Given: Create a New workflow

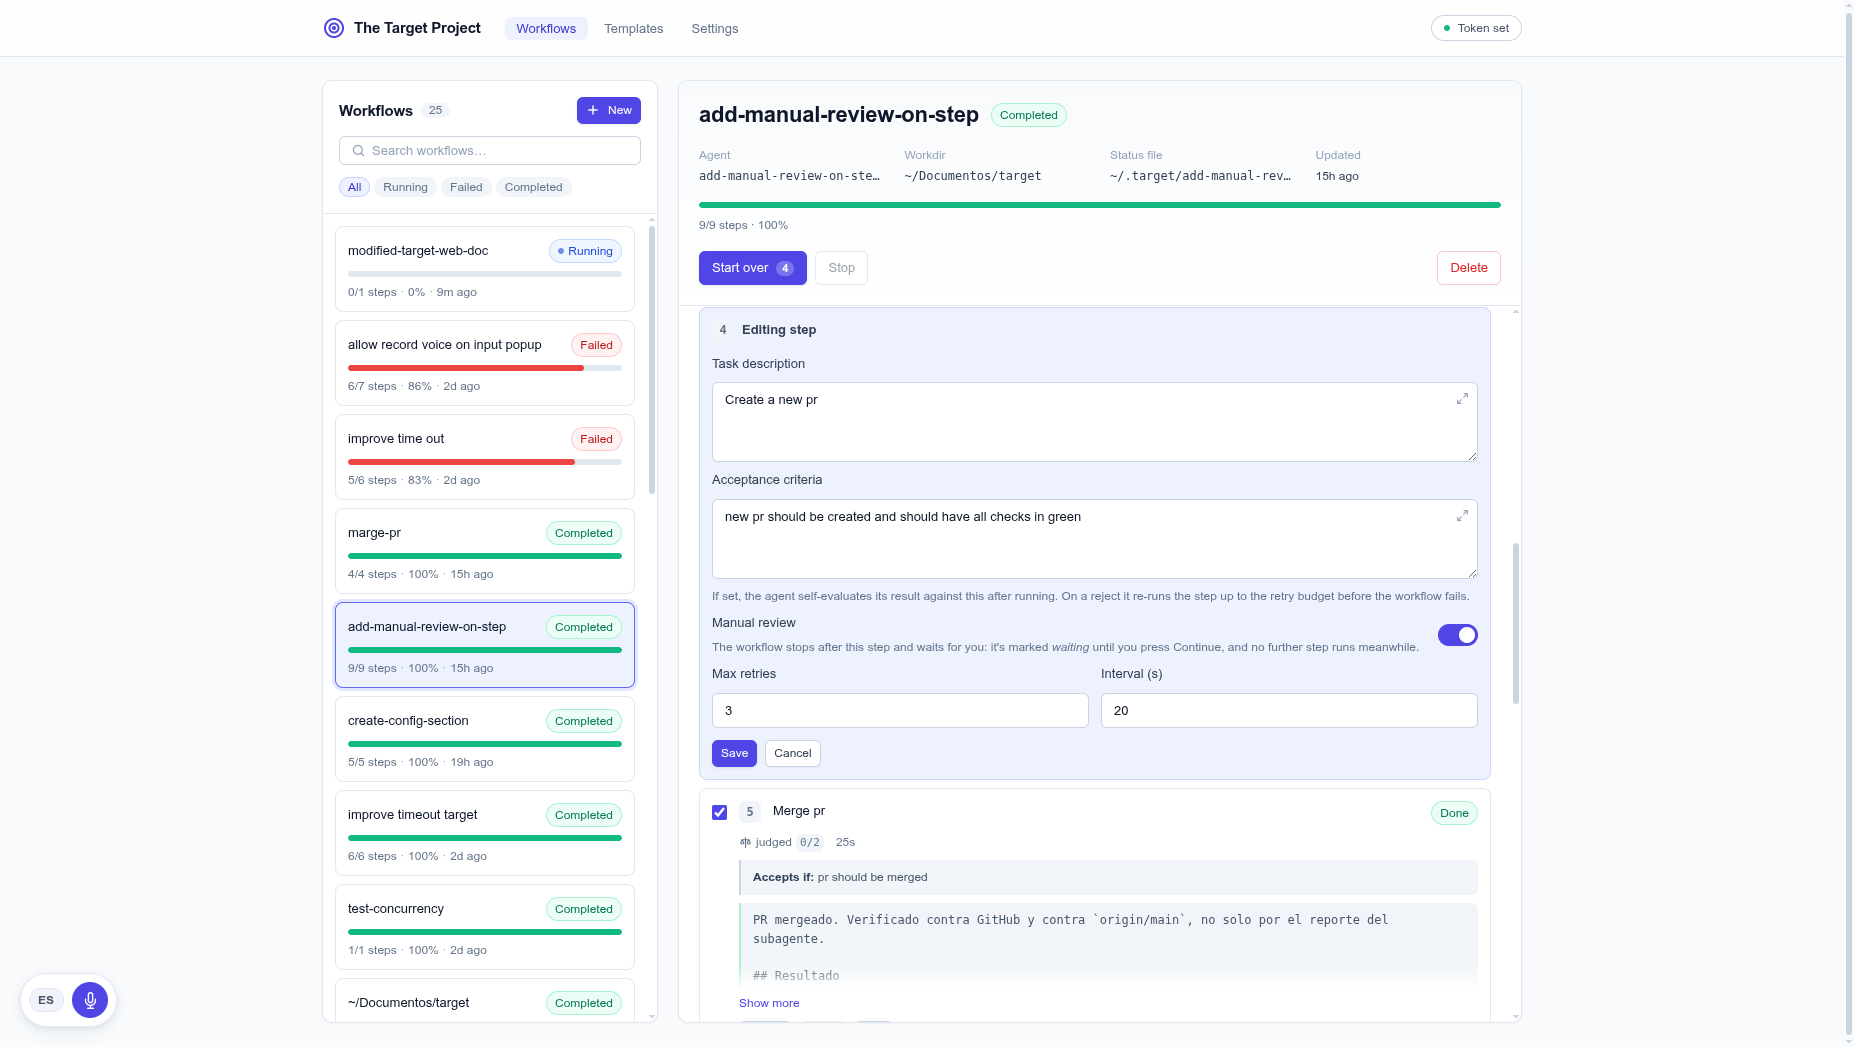Looking at the screenshot, I should point(608,110).
